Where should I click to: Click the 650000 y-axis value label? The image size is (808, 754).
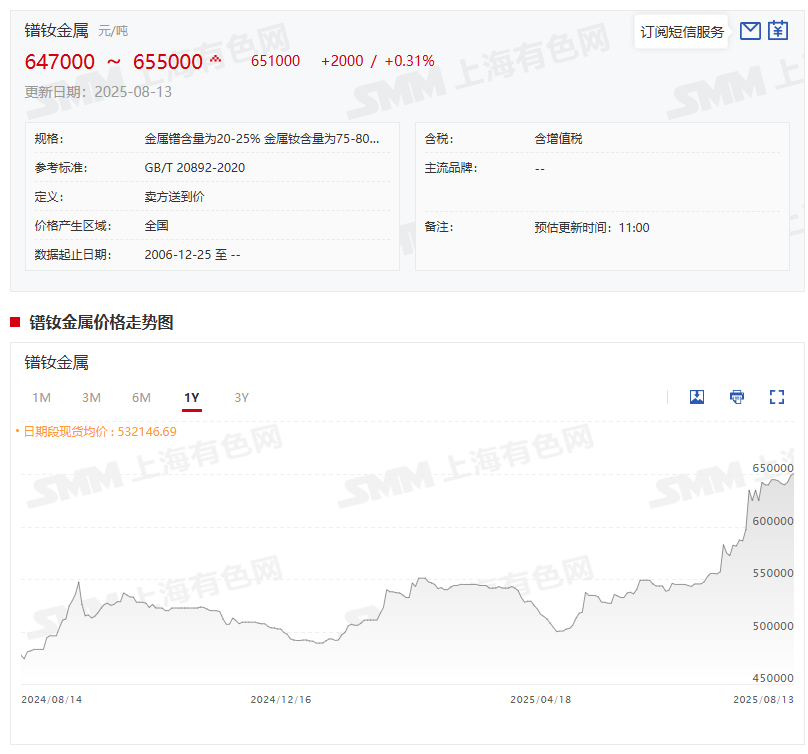[773, 468]
